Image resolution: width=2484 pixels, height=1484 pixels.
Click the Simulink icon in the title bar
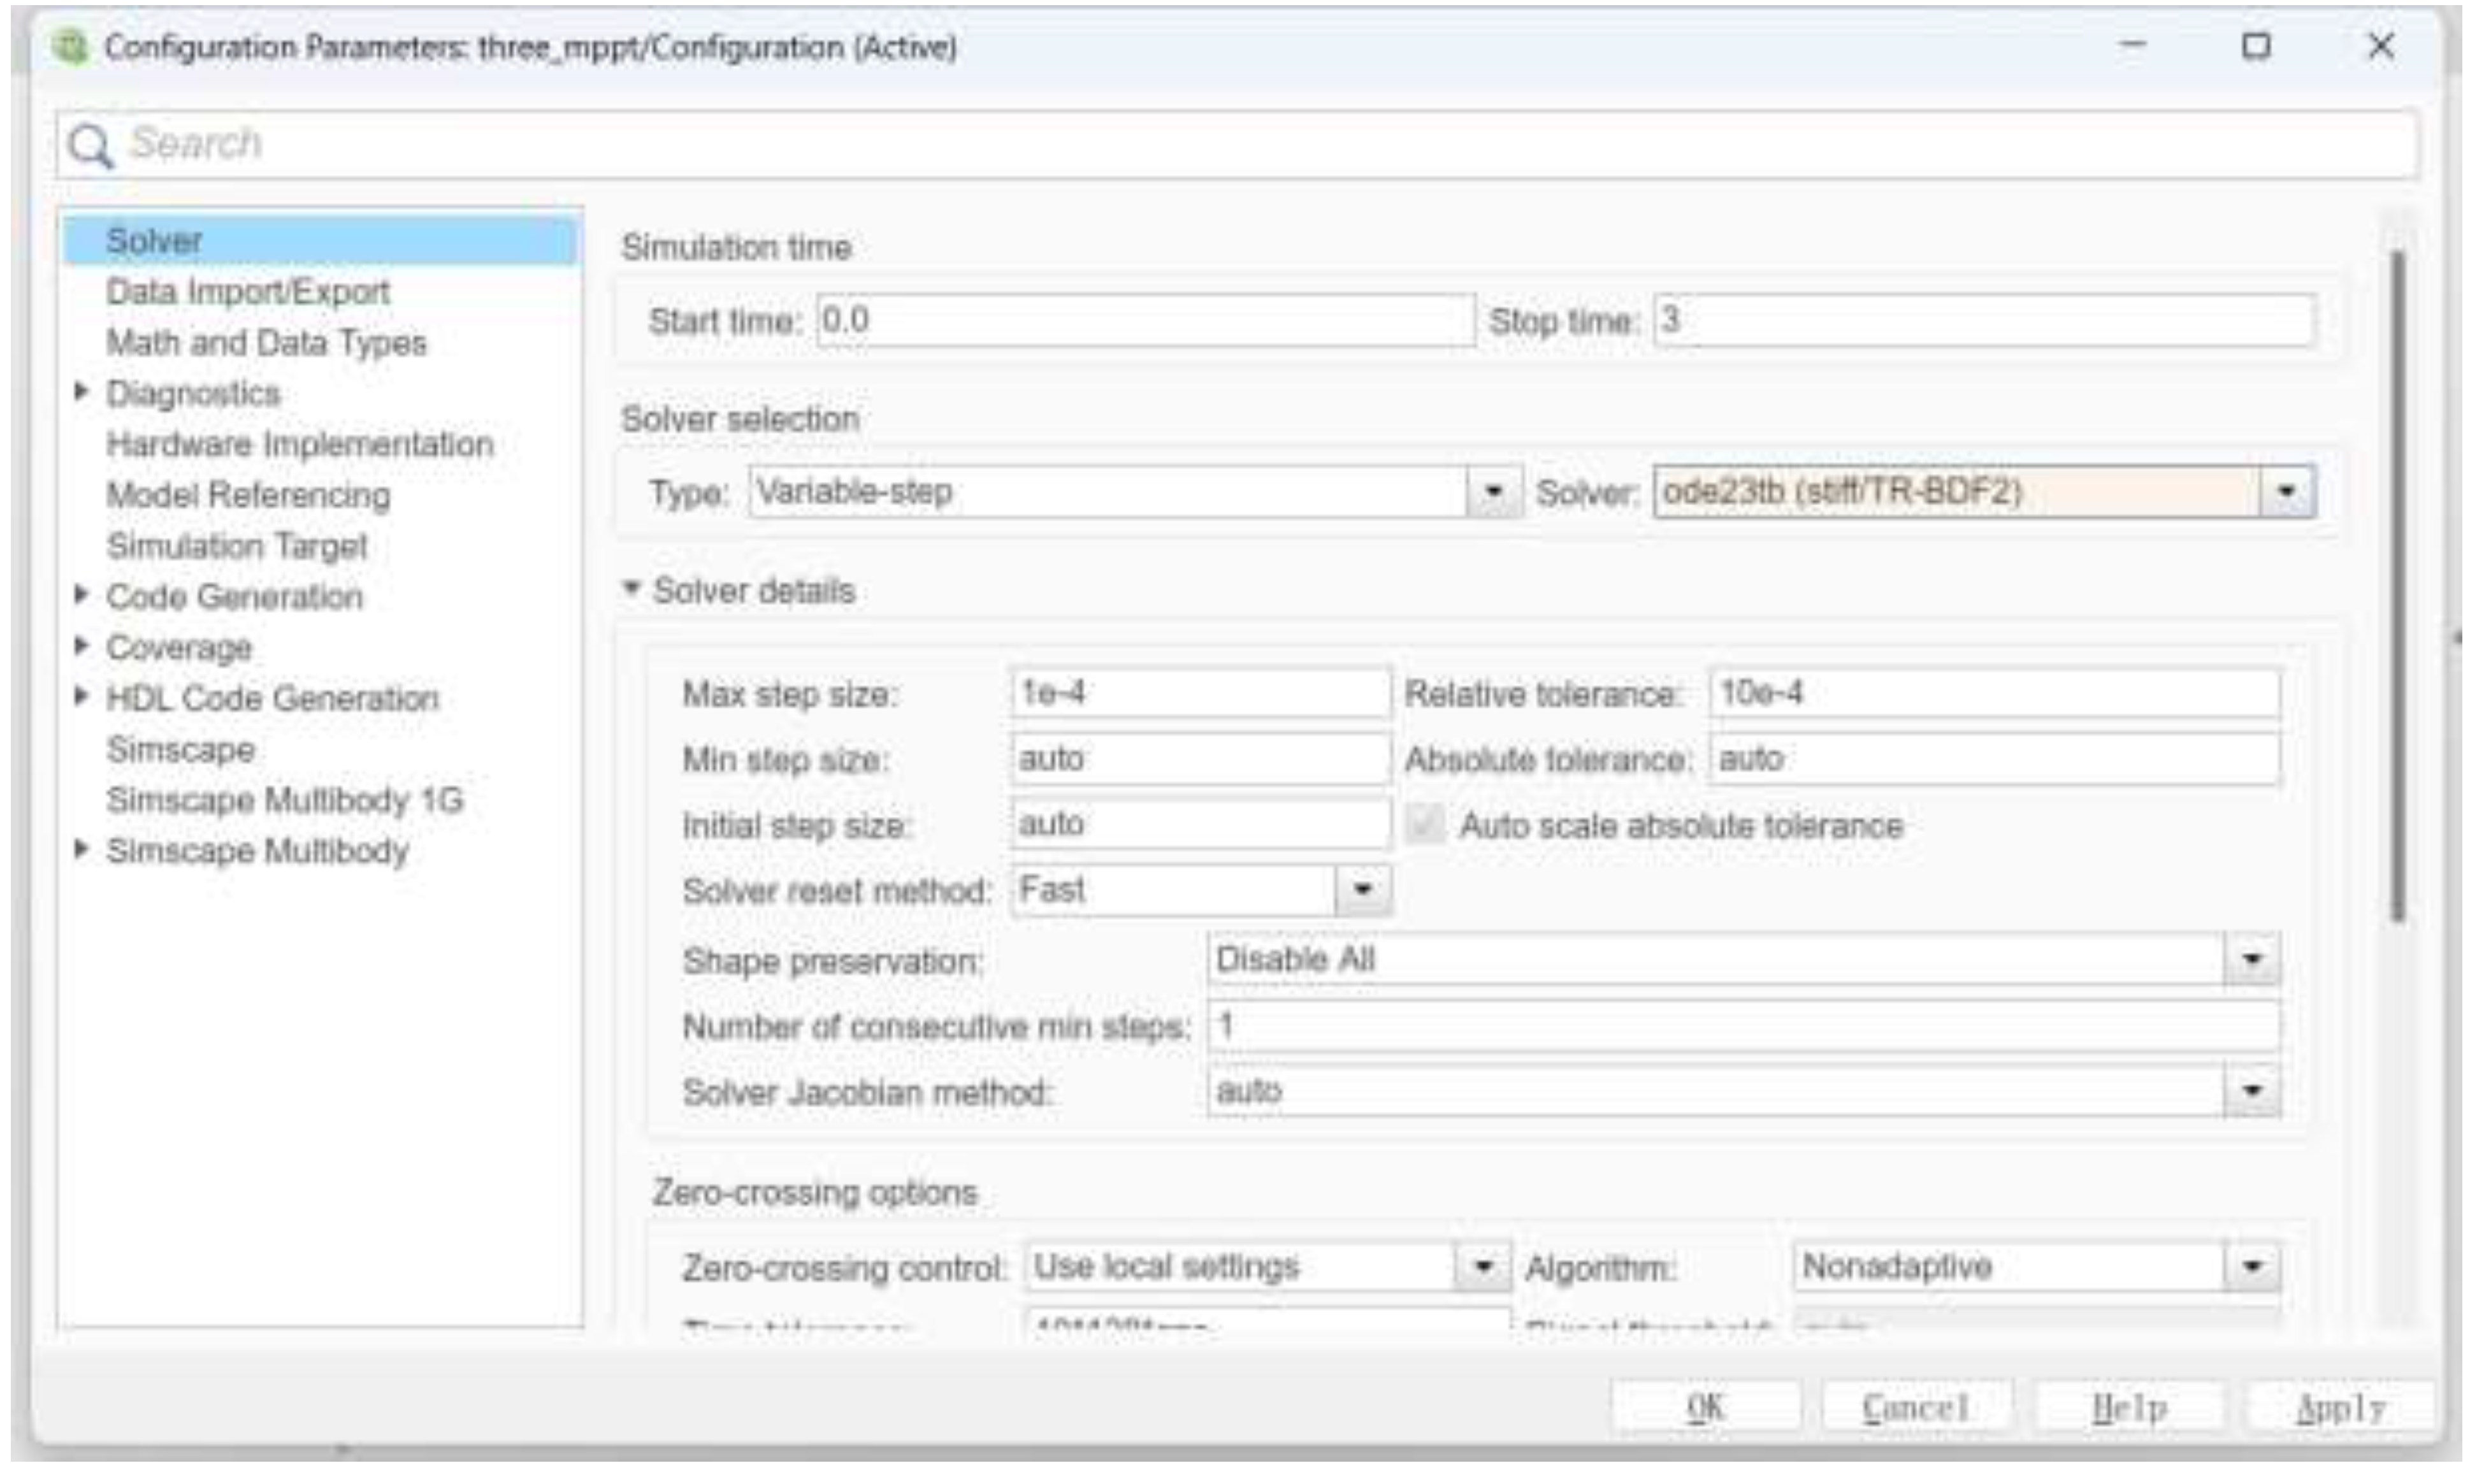[68, 45]
